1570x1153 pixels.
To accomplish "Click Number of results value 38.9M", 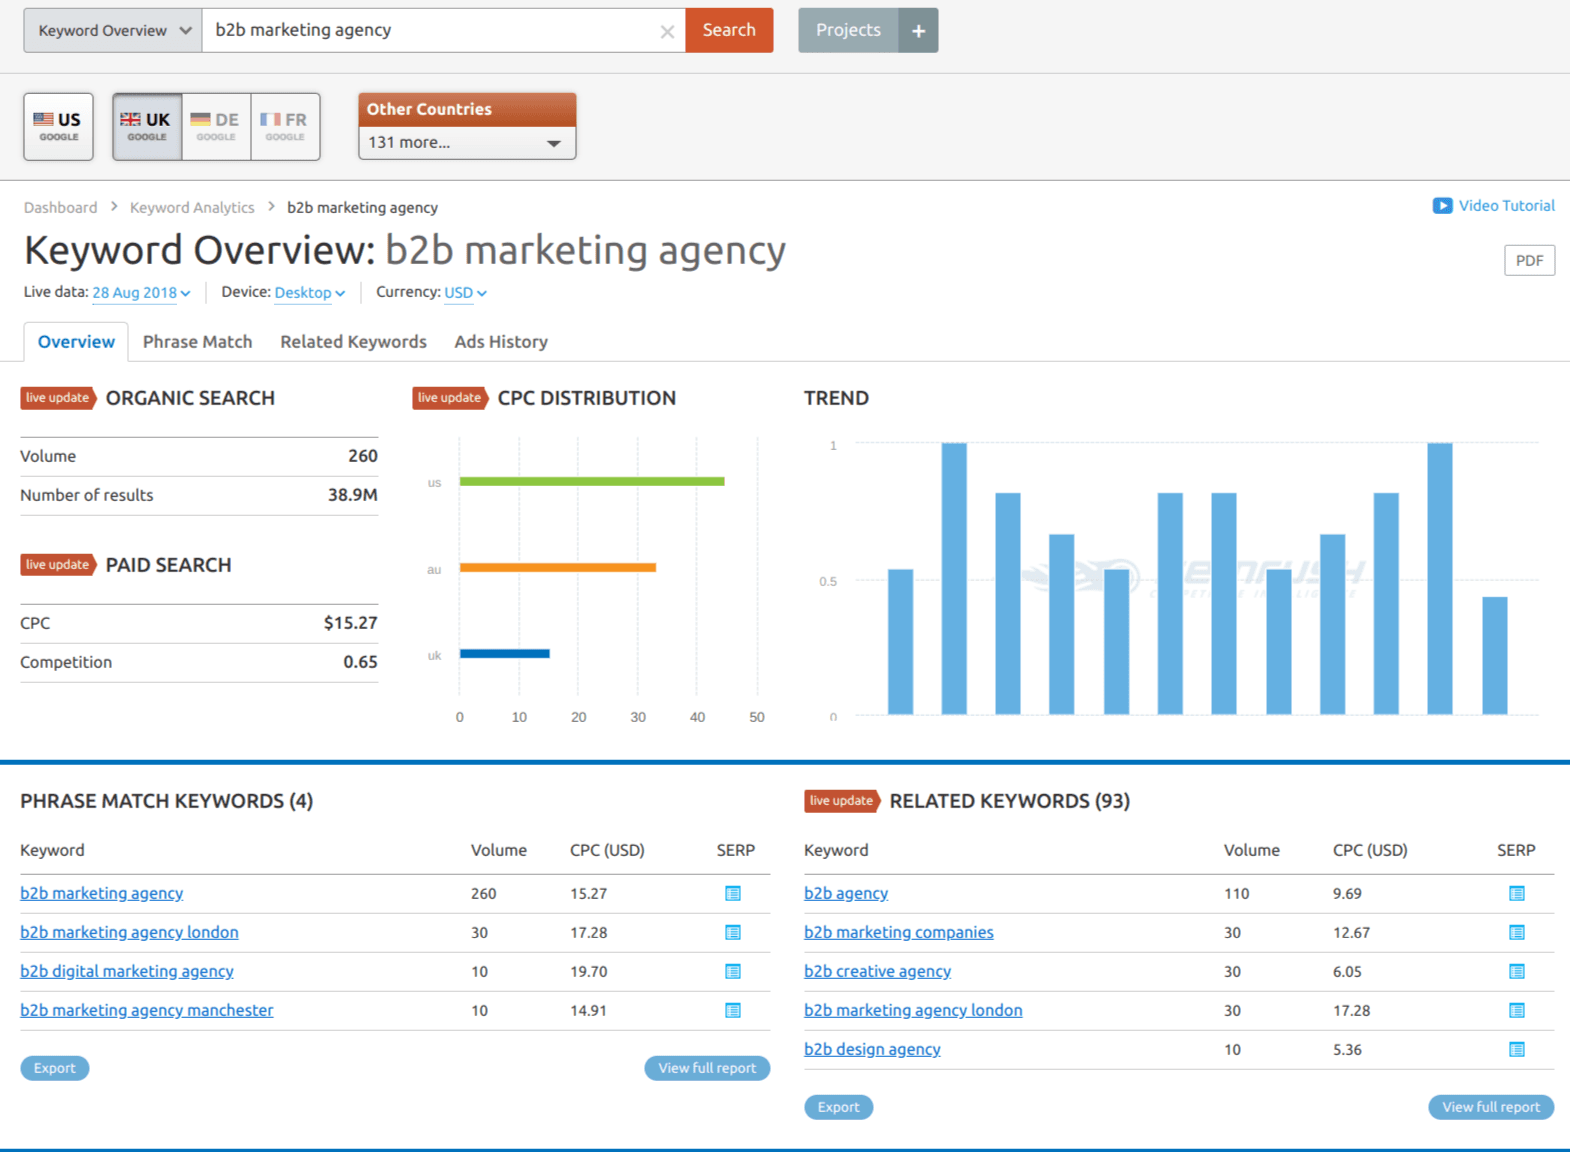I will click(353, 495).
